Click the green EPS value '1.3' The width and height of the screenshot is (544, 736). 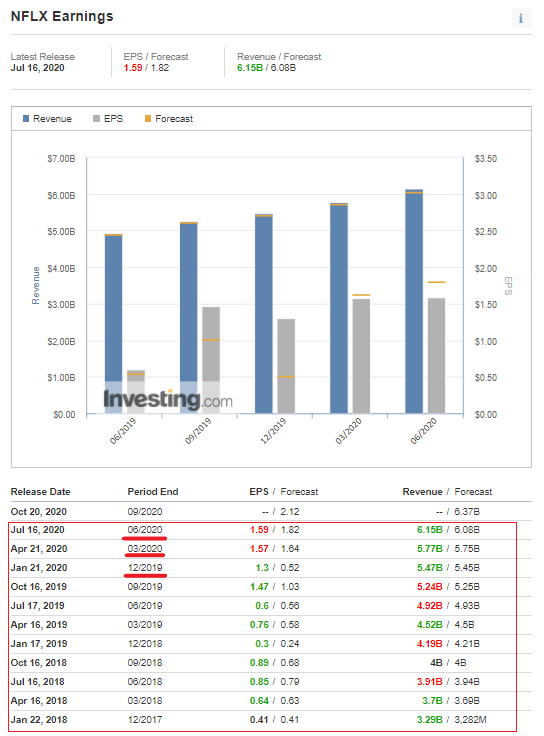point(262,568)
